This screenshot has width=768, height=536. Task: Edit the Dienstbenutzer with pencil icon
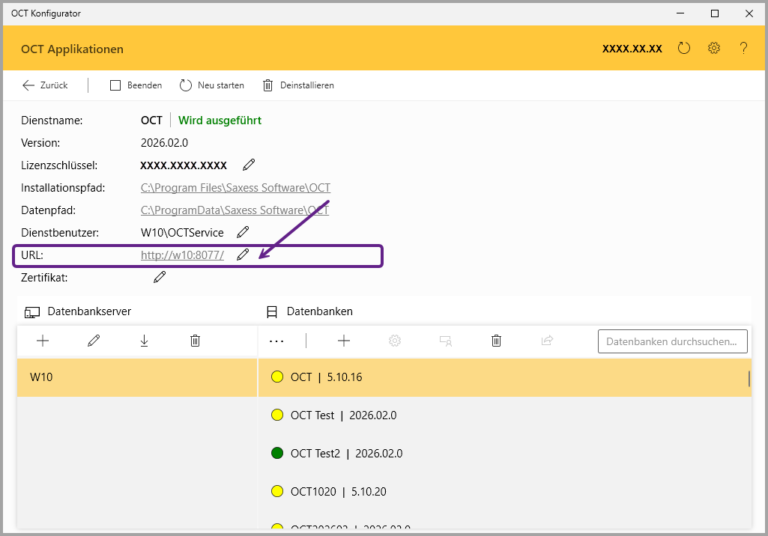pos(243,233)
